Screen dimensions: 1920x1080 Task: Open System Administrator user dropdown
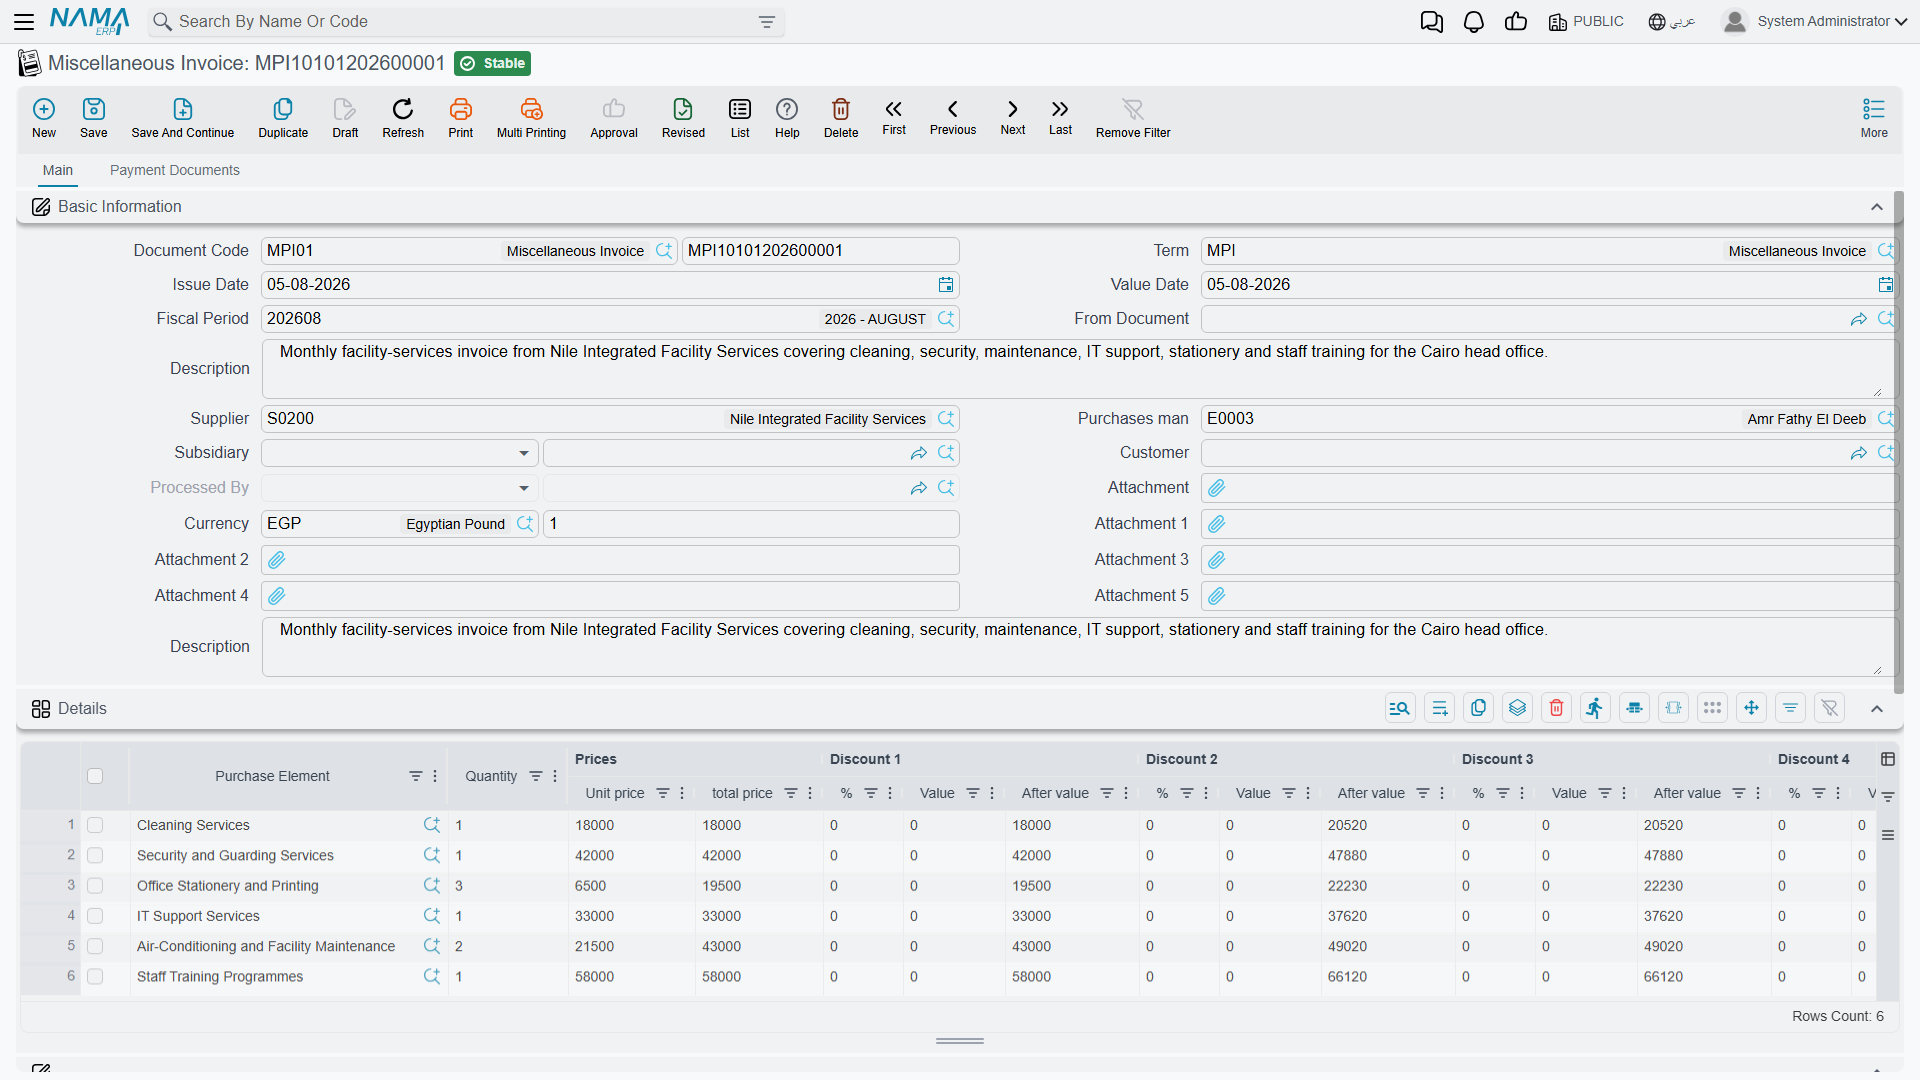[x=1815, y=22]
